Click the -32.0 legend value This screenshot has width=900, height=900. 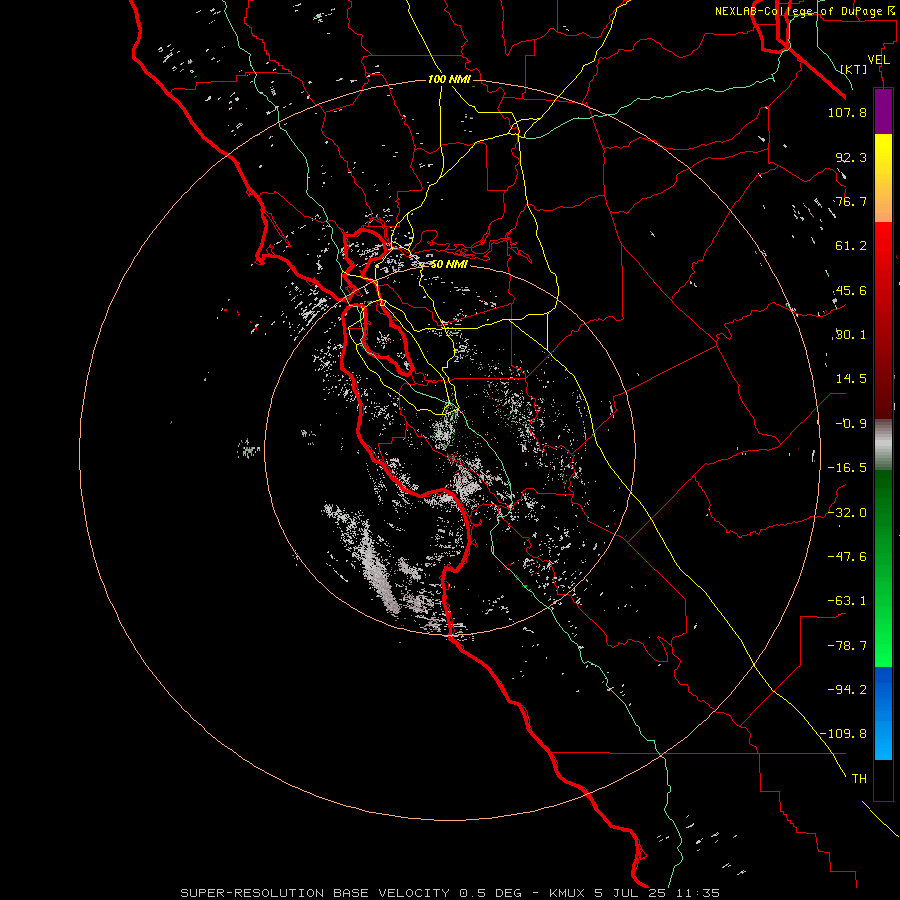coord(847,513)
